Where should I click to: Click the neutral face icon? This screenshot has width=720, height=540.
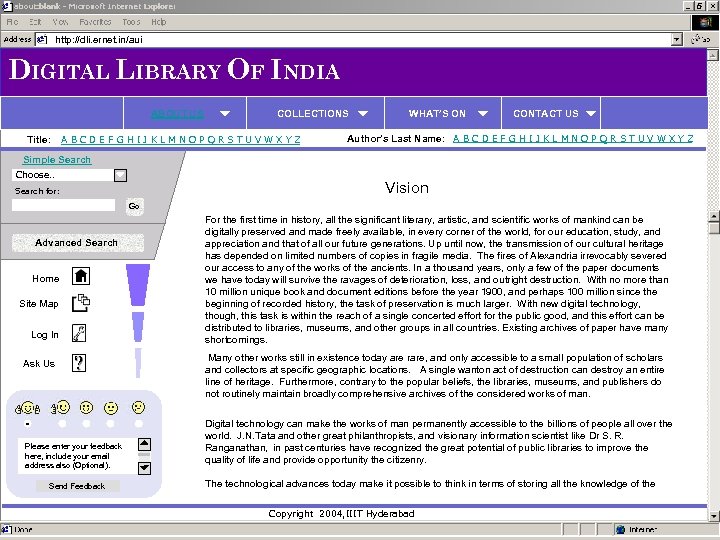pyautogui.click(x=111, y=408)
